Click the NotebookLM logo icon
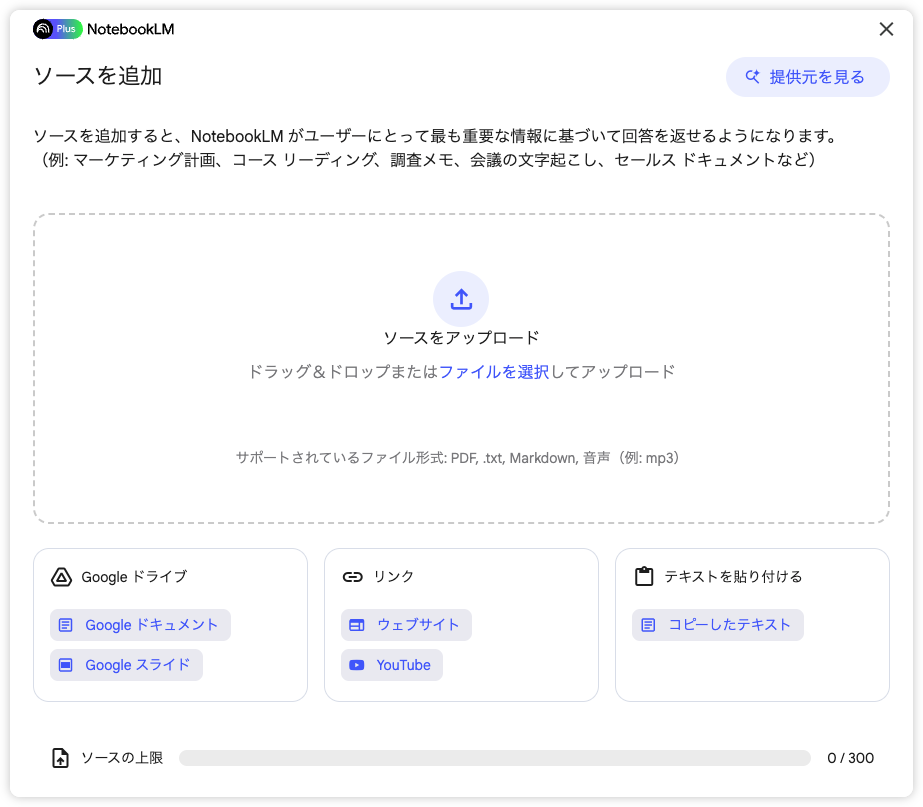 click(x=43, y=29)
